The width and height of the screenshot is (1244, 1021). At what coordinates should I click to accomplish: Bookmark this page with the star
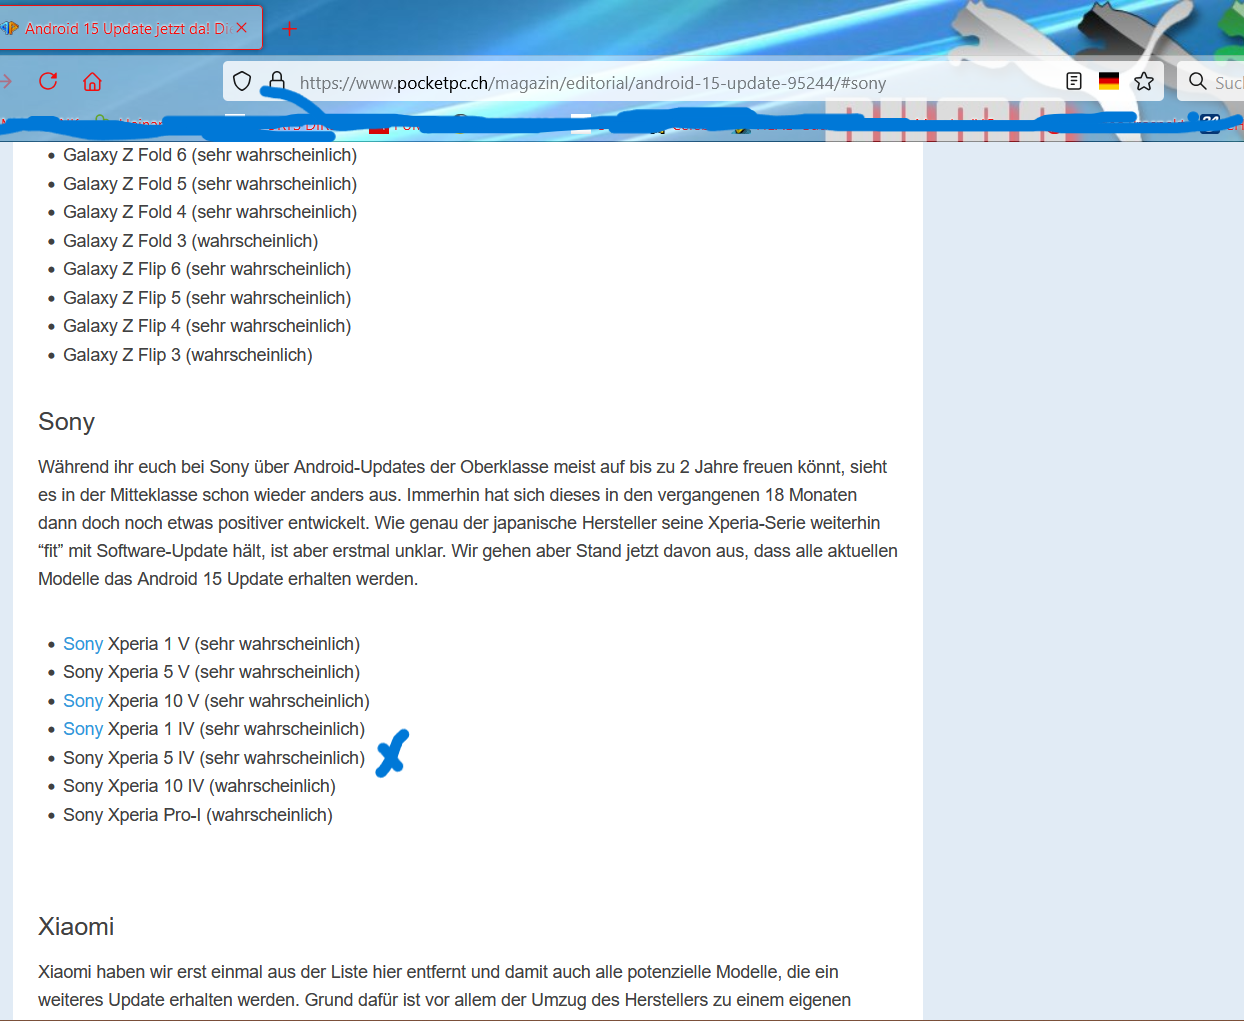[x=1144, y=81]
